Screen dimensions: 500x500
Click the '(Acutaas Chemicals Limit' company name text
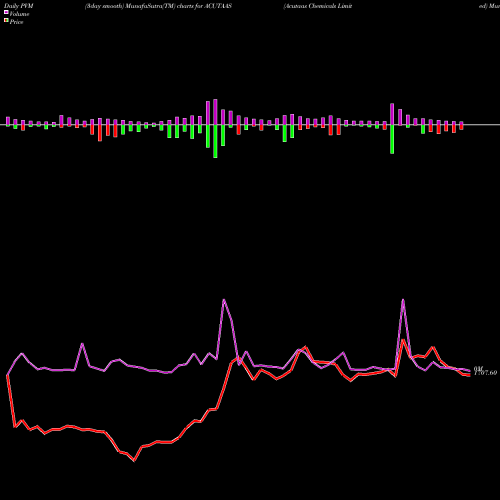tap(318, 6)
